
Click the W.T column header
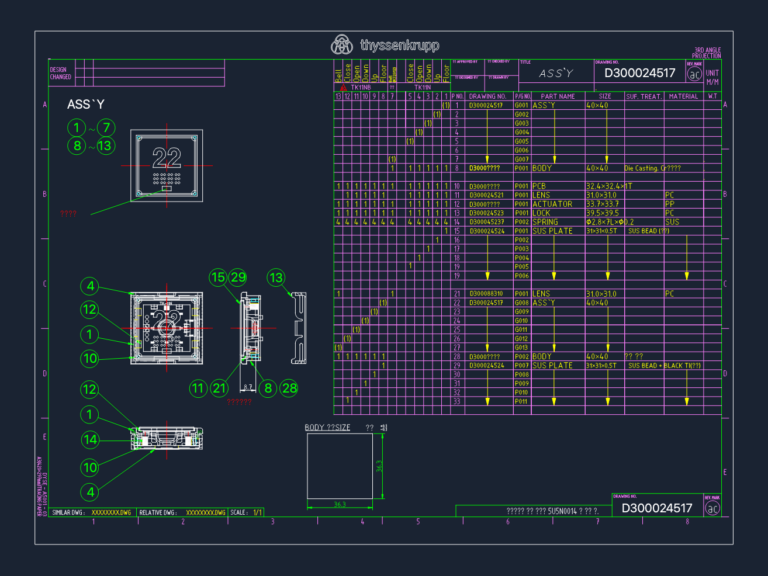click(x=712, y=96)
